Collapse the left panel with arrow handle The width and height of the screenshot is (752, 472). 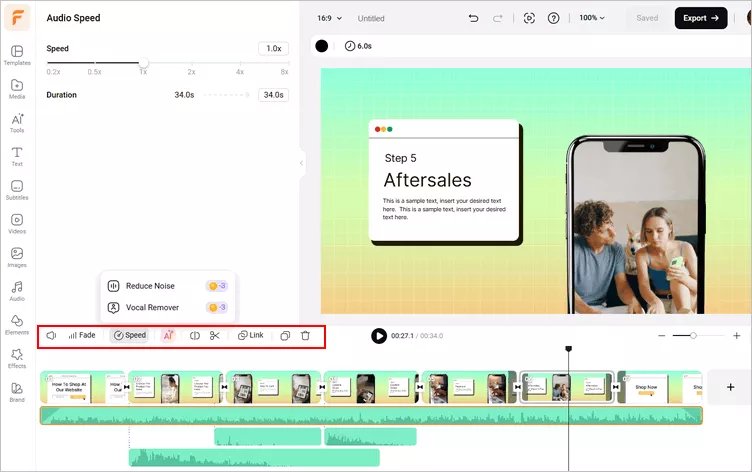302,163
